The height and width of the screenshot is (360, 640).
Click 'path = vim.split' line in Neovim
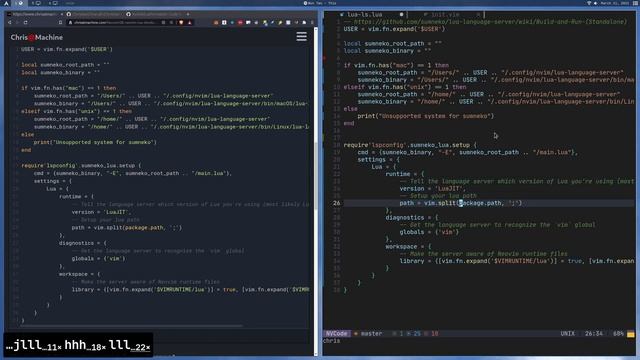click(460, 203)
